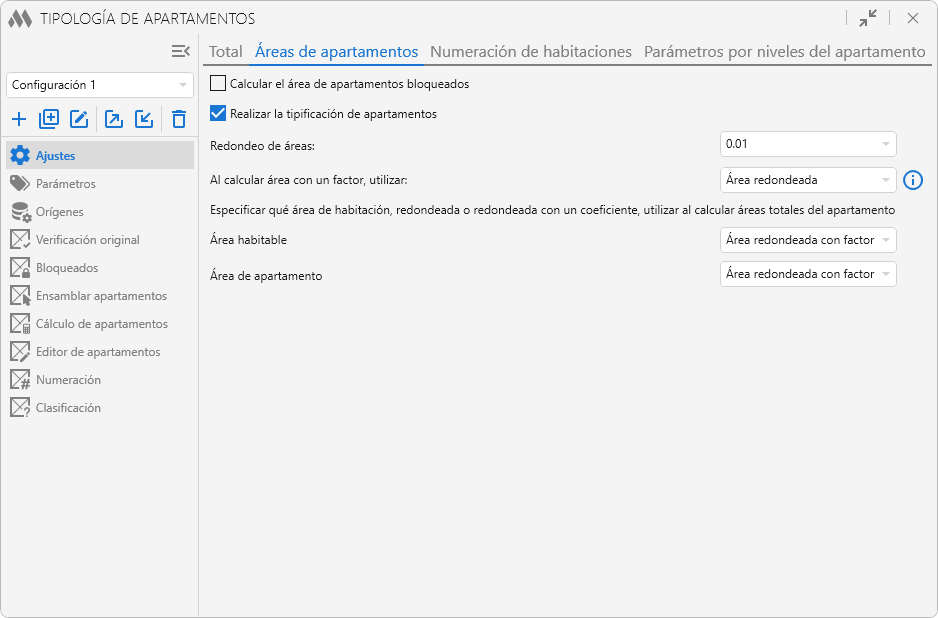Open the Ensamblar apartamentos section
The image size is (938, 618).
[101, 296]
